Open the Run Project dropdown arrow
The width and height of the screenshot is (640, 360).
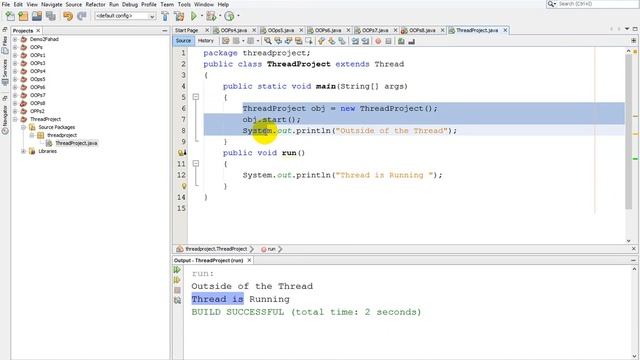(x=202, y=16)
